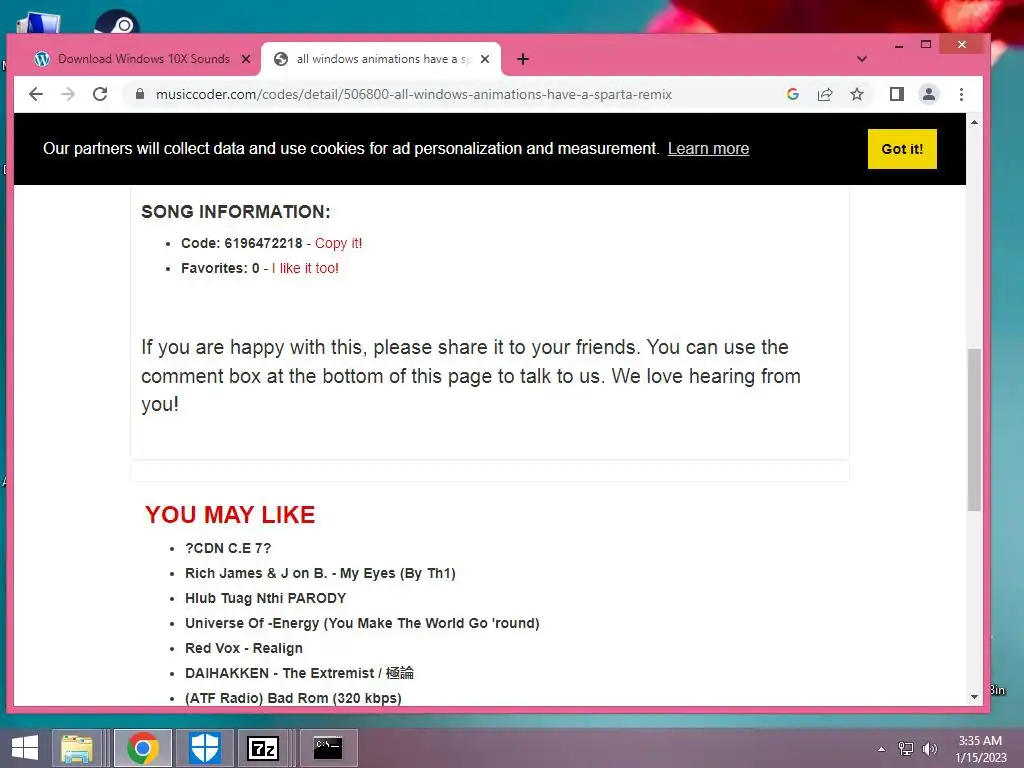Click the I like it too! link
Image resolution: width=1024 pixels, height=768 pixels.
click(305, 268)
